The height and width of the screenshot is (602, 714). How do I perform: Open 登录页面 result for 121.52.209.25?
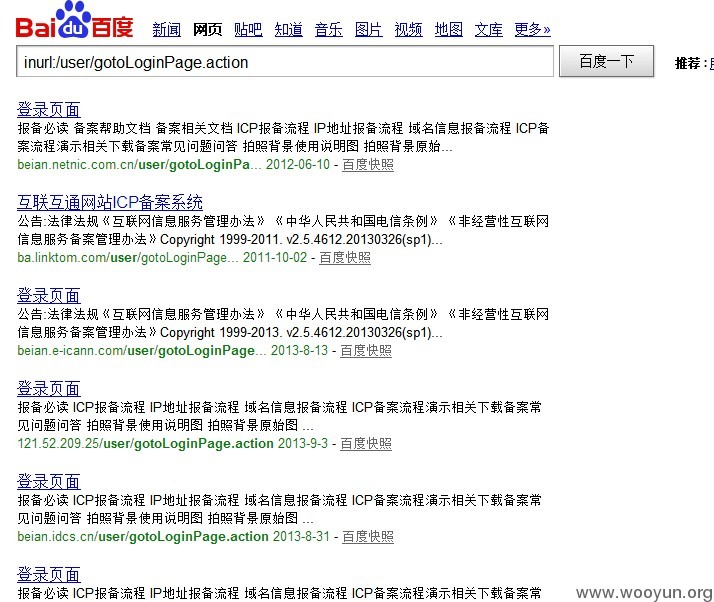coord(49,388)
